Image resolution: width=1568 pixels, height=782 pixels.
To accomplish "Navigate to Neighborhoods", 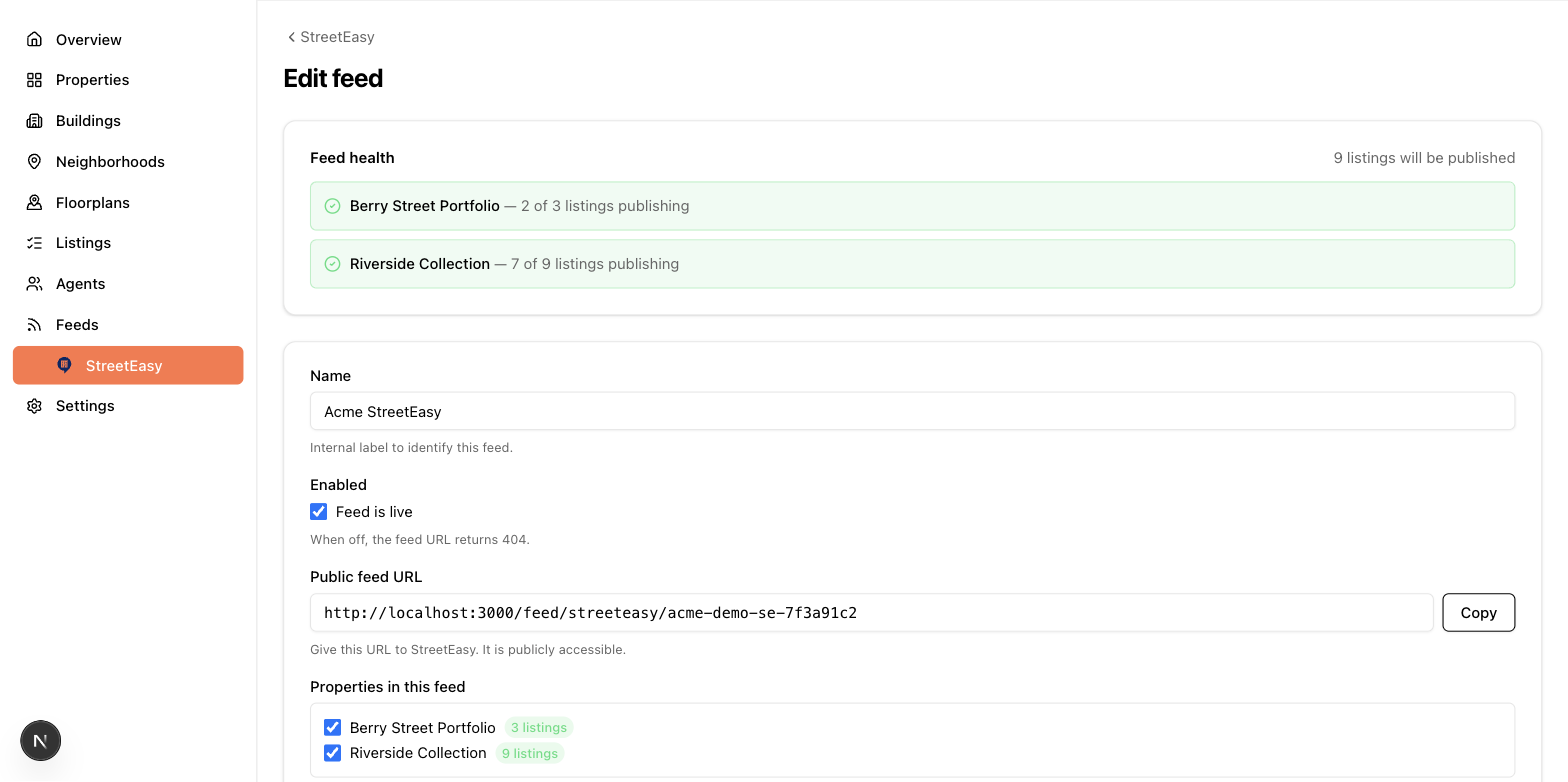I will [128, 162].
